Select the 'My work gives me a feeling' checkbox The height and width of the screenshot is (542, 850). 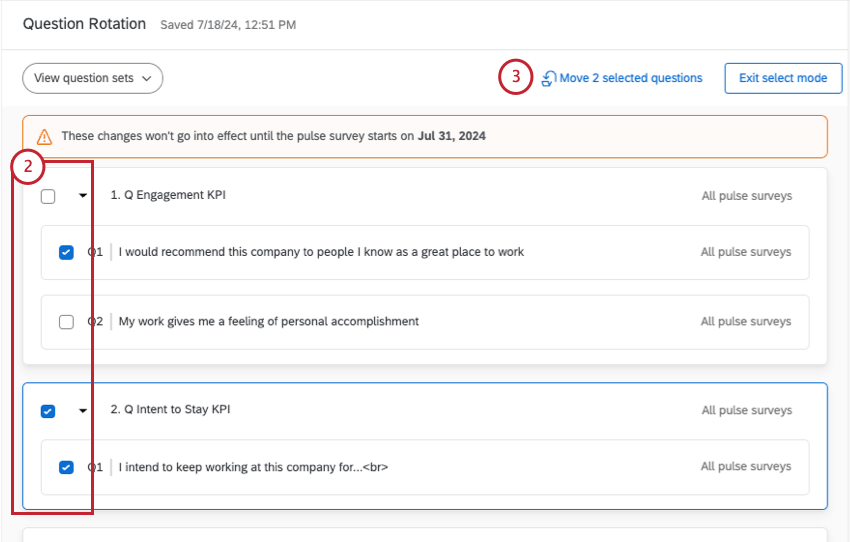(x=66, y=322)
